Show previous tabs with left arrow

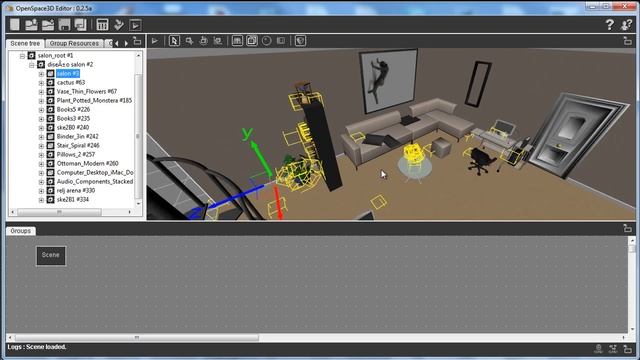coord(117,43)
